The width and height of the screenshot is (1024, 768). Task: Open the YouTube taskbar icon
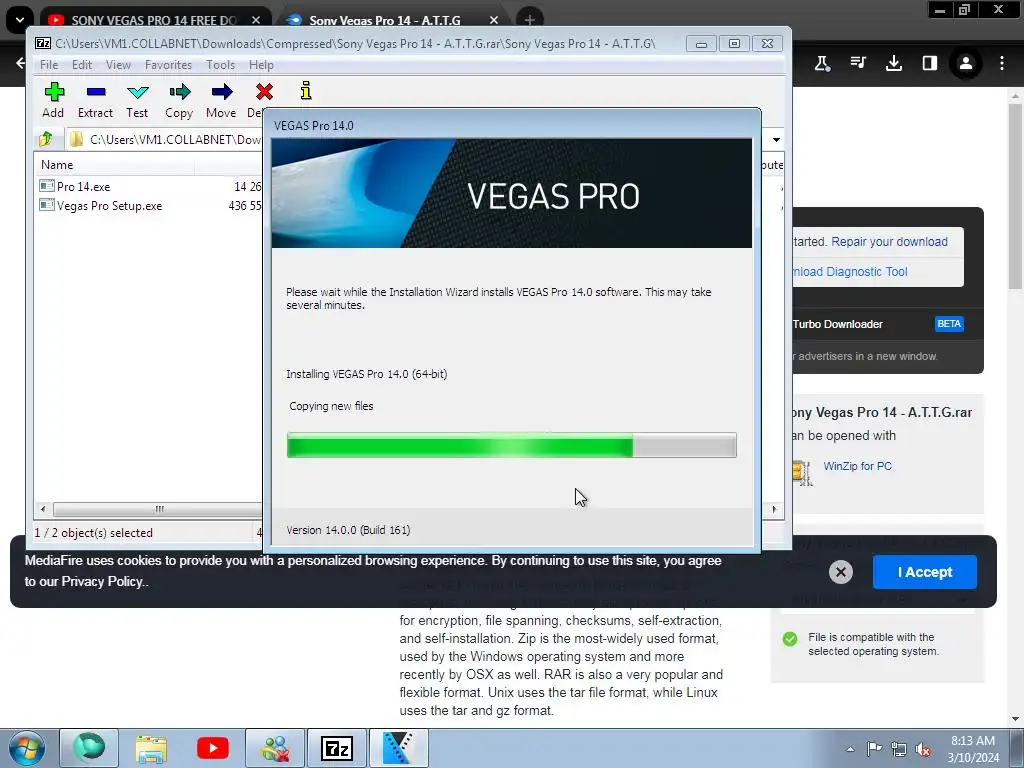tap(213, 748)
